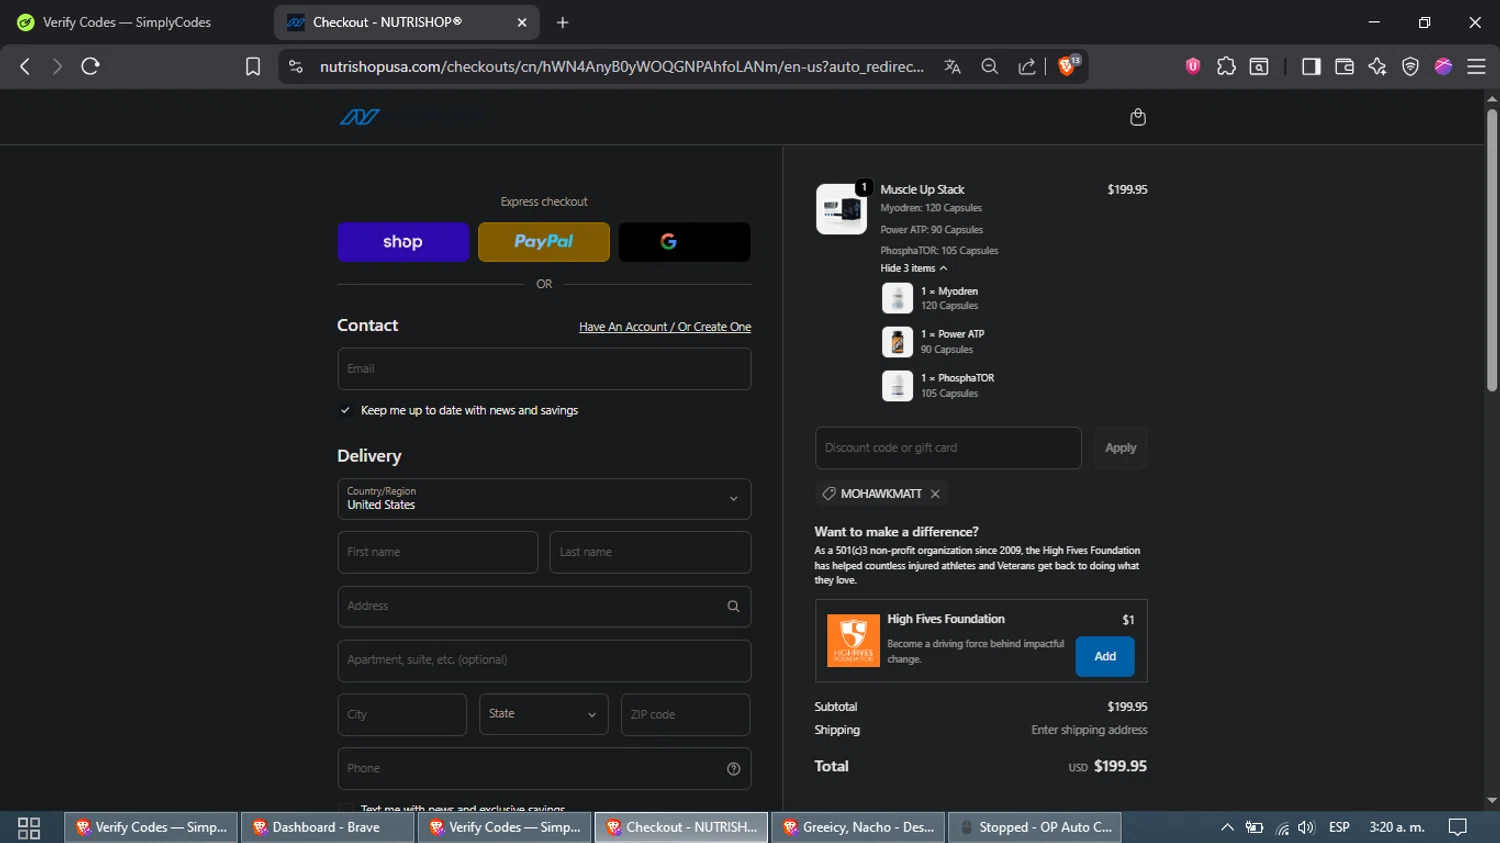Open Stopped - OP Auto C... taskbar item
This screenshot has width=1500, height=843.
1035,828
